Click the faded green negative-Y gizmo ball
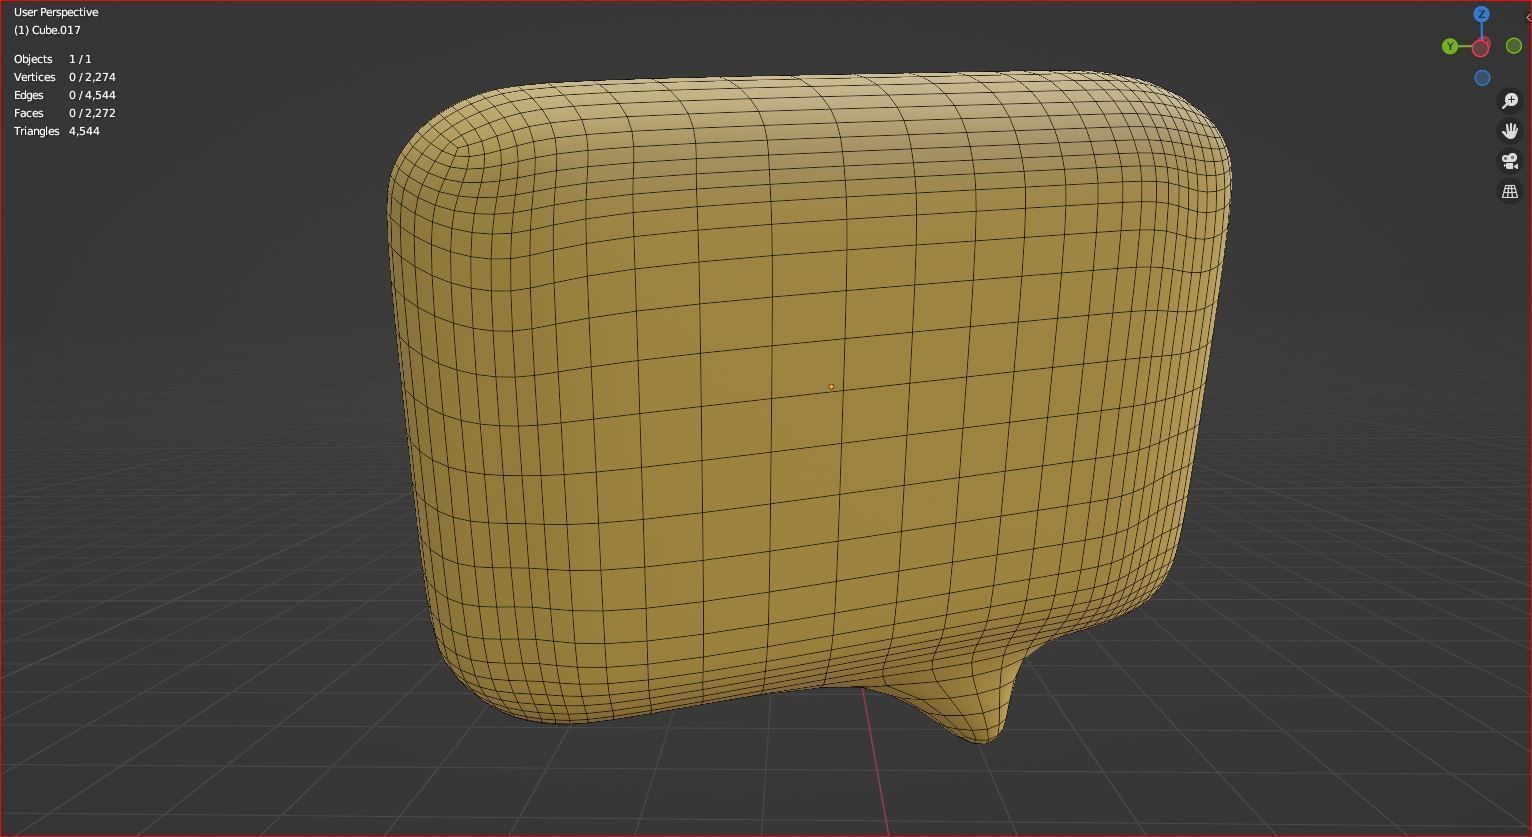 [1513, 46]
